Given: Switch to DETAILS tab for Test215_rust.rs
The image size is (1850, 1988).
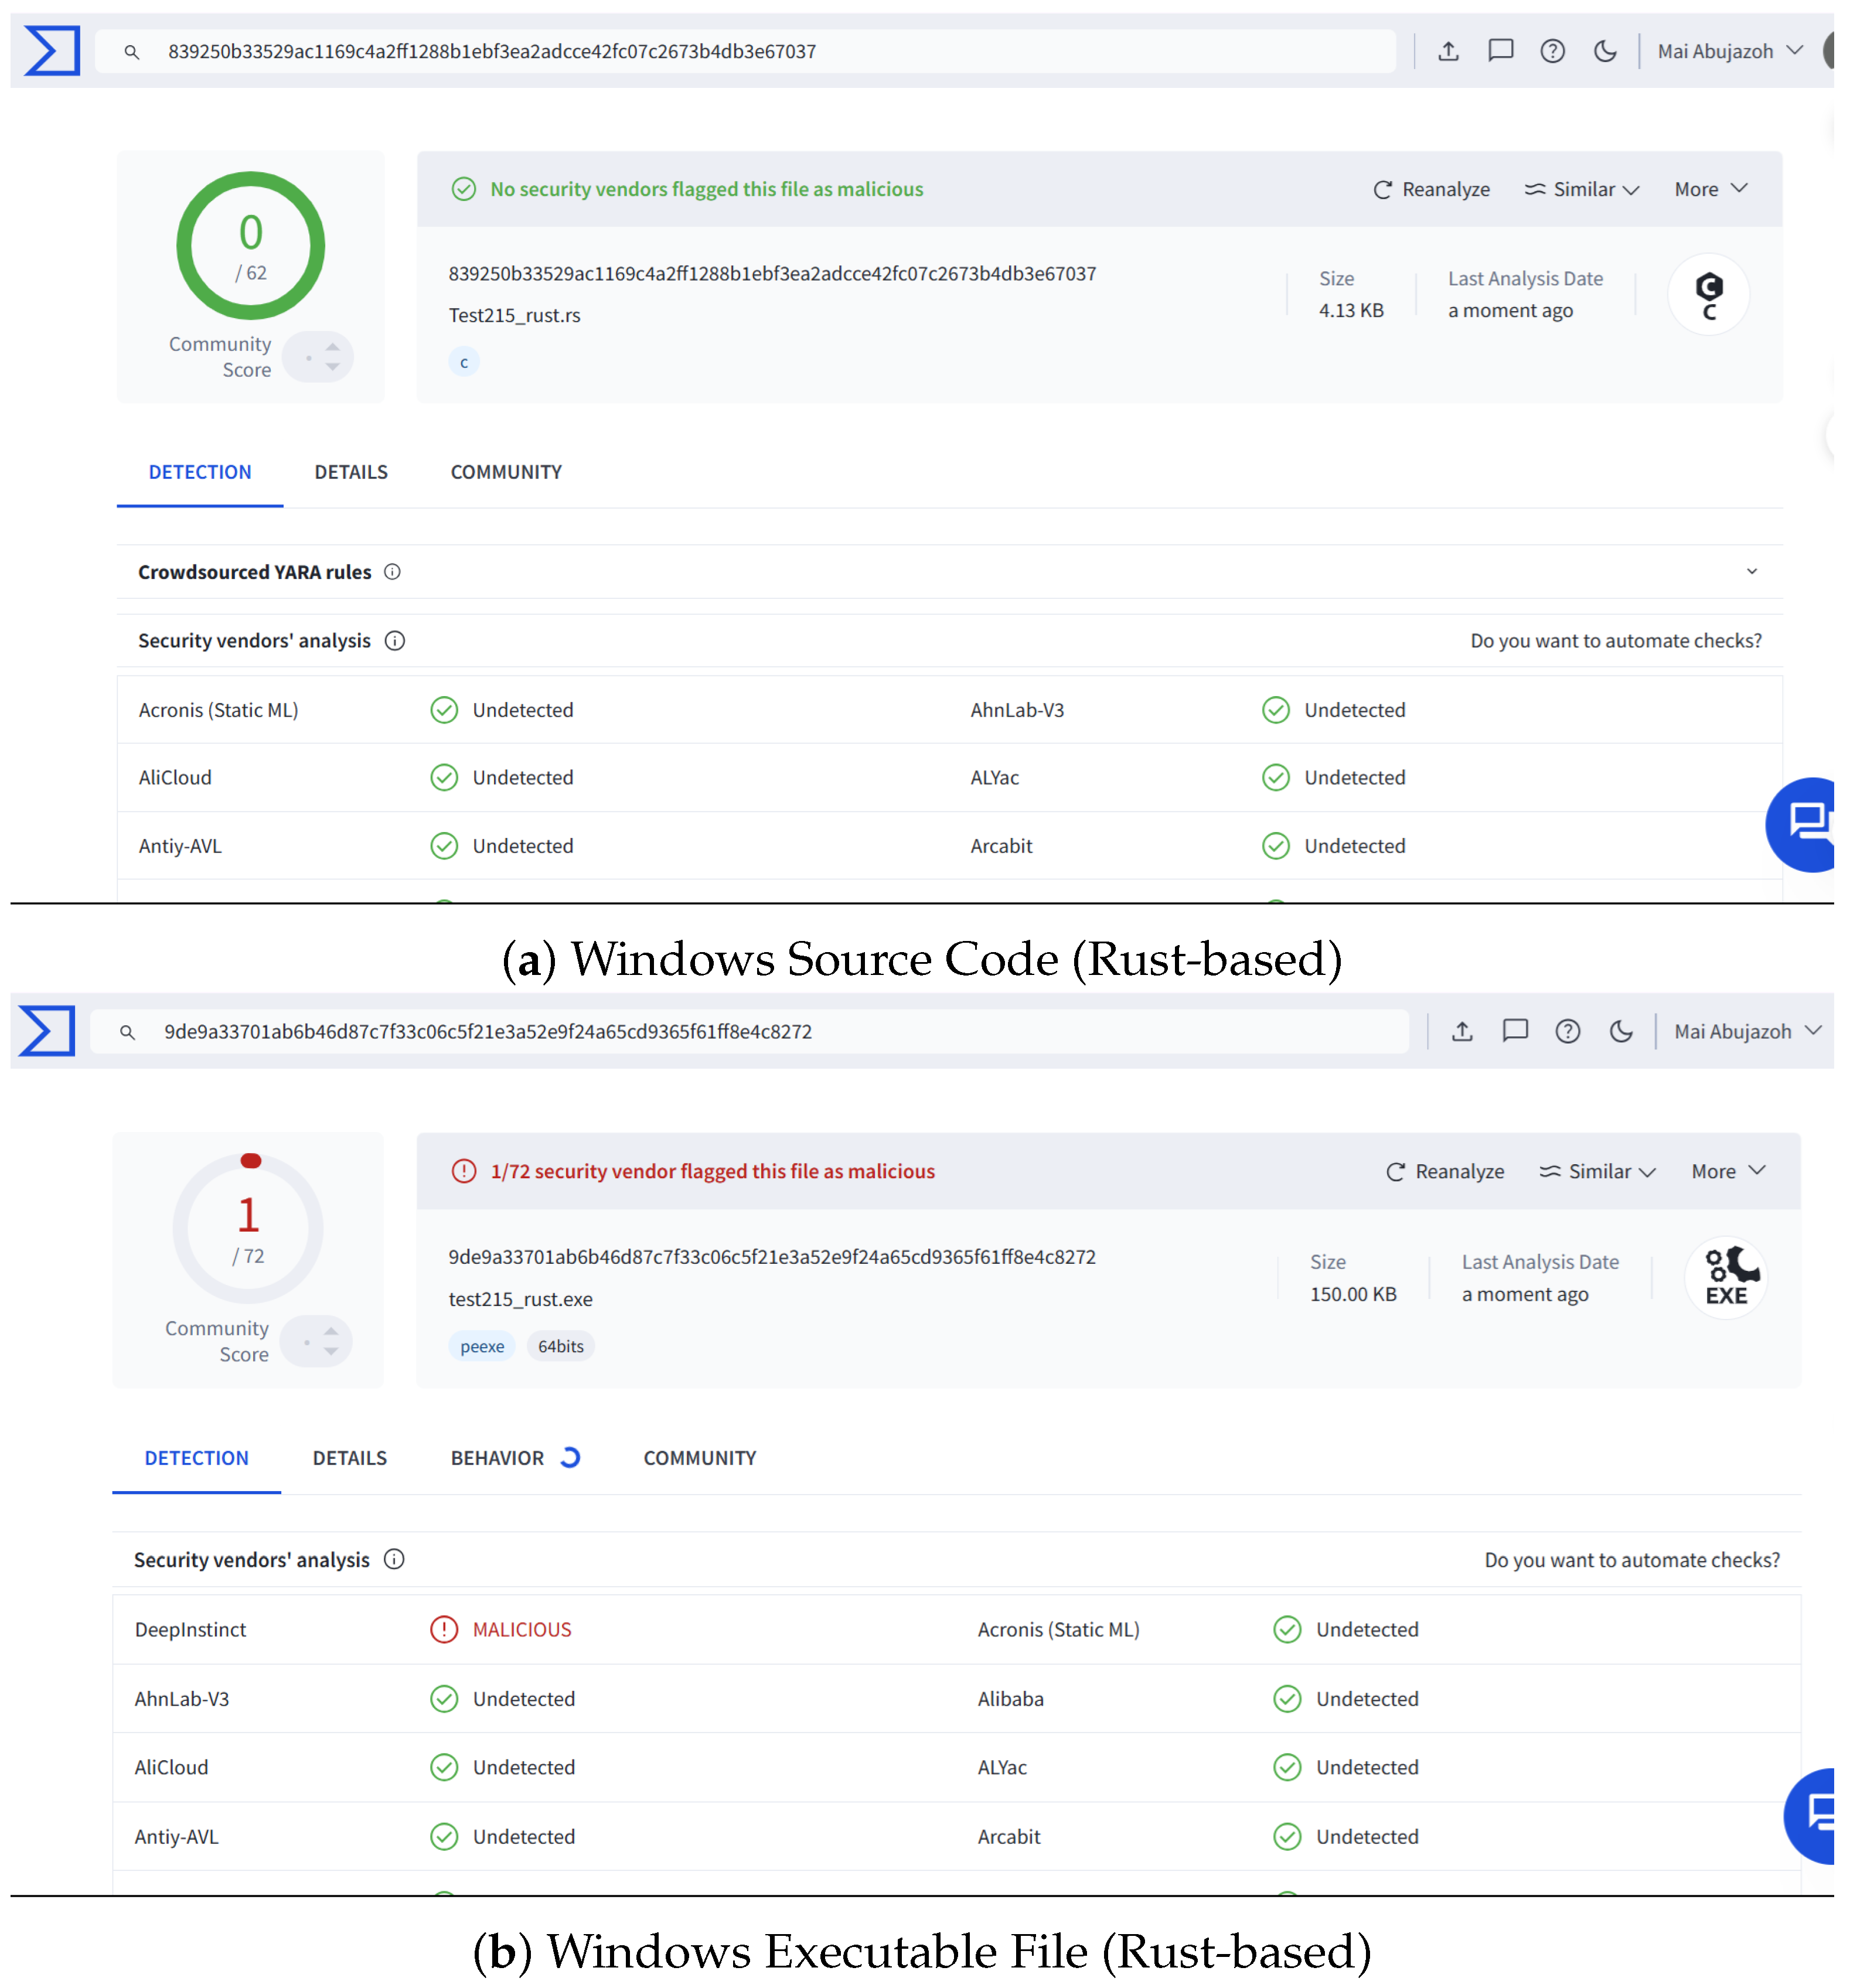Looking at the screenshot, I should [351, 471].
